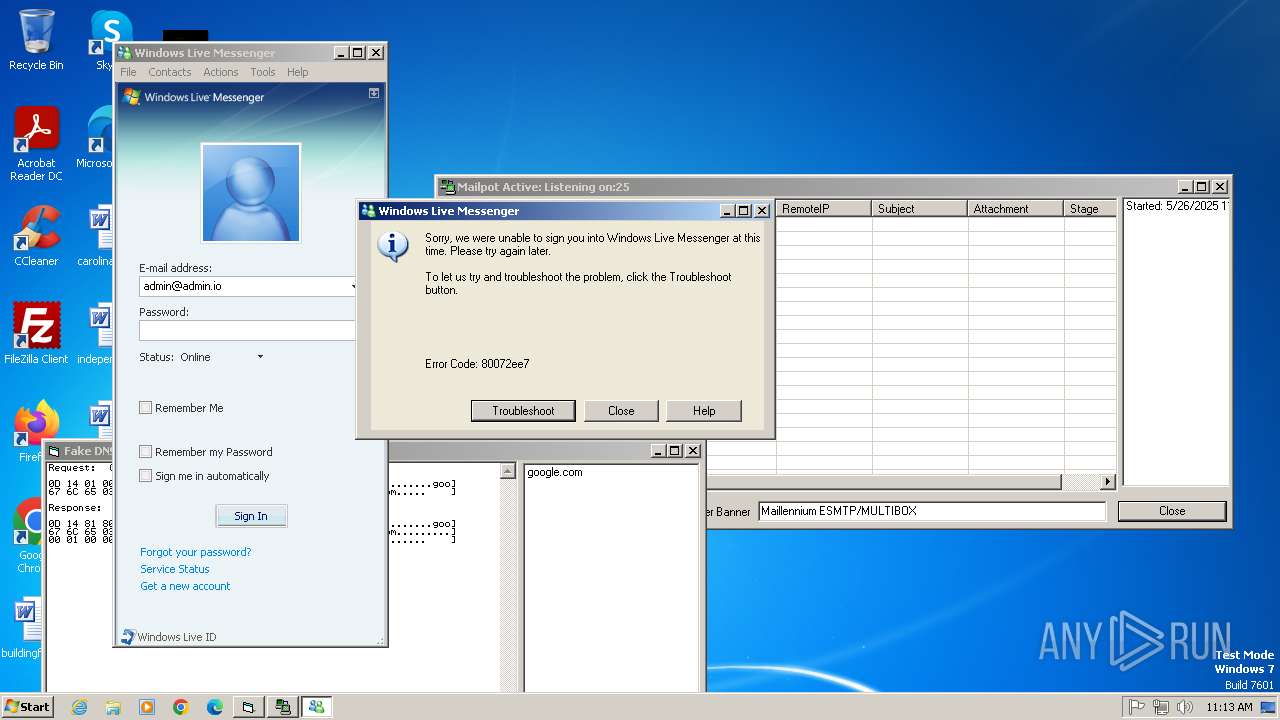Switch to the Fake DNS taskbar button

[248, 707]
